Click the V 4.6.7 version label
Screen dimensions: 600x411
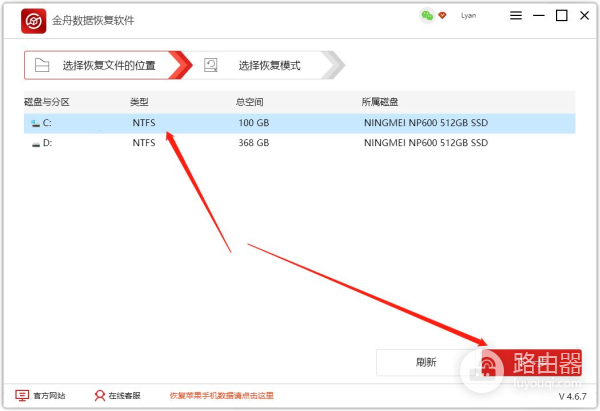572,396
